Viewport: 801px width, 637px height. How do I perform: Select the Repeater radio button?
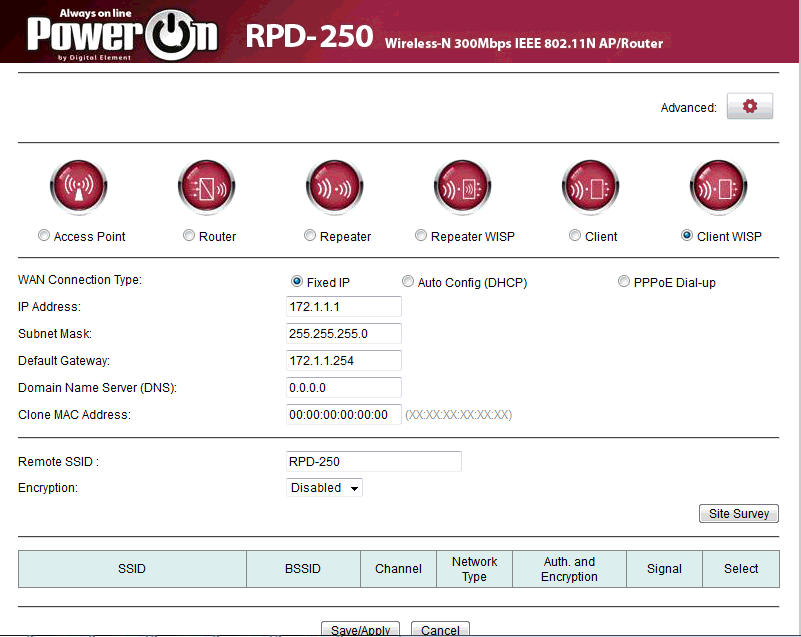point(310,235)
